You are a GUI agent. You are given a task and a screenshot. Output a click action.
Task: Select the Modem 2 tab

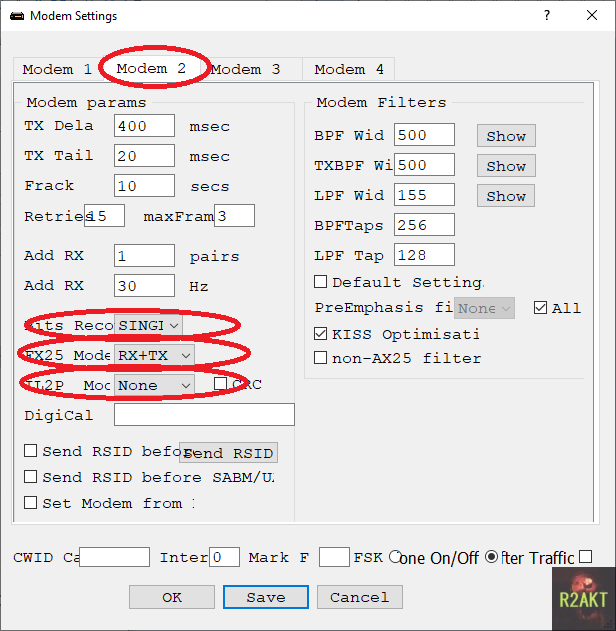(151, 68)
